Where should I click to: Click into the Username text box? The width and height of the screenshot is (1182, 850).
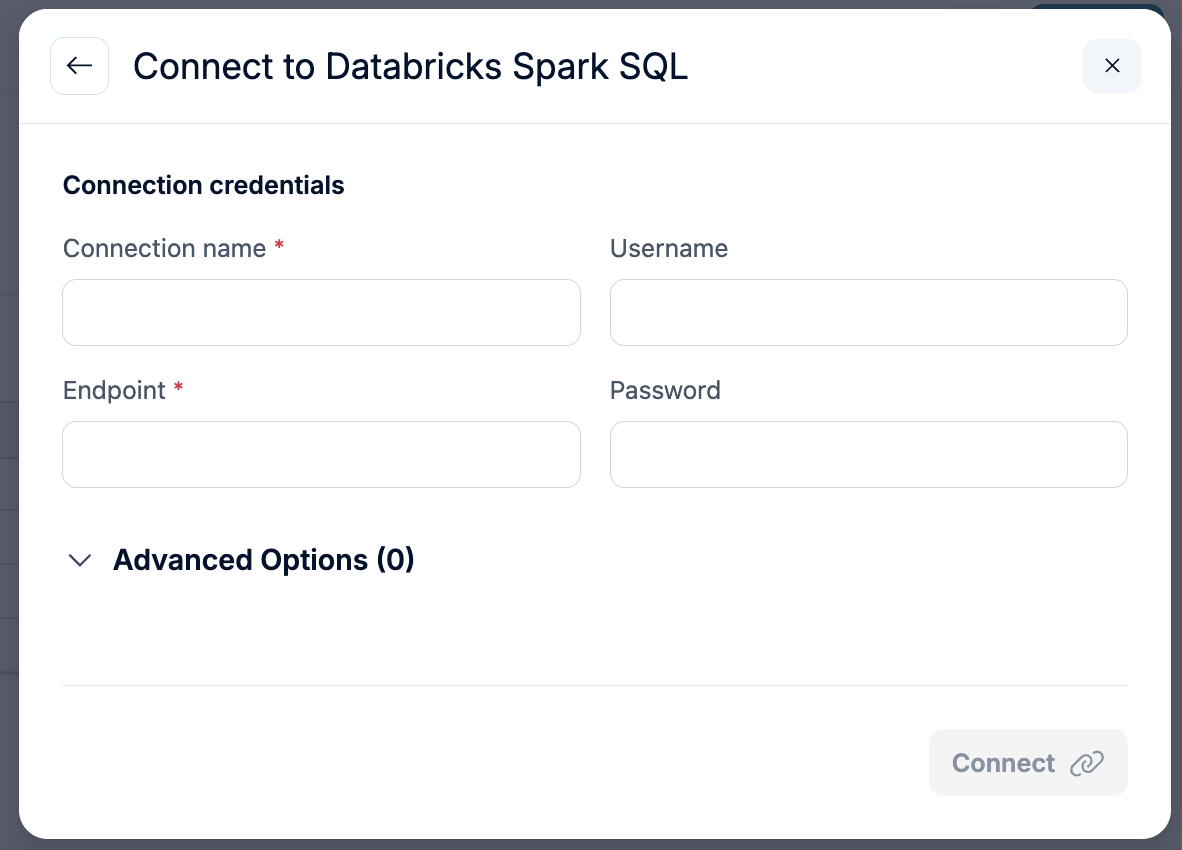[868, 313]
